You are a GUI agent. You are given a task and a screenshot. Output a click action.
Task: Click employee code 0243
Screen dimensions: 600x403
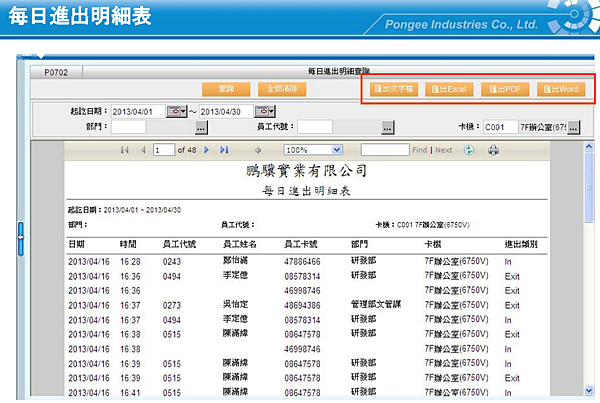pos(172,262)
